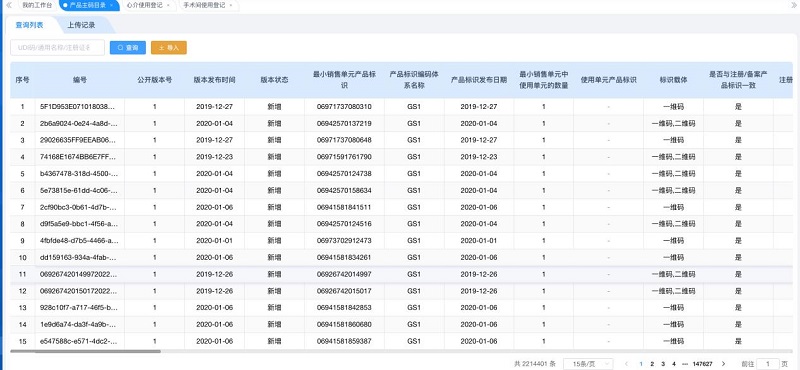The height and width of the screenshot is (370, 800).
Task: Close the 心介使用登记 tab
Action: click(x=168, y=5)
